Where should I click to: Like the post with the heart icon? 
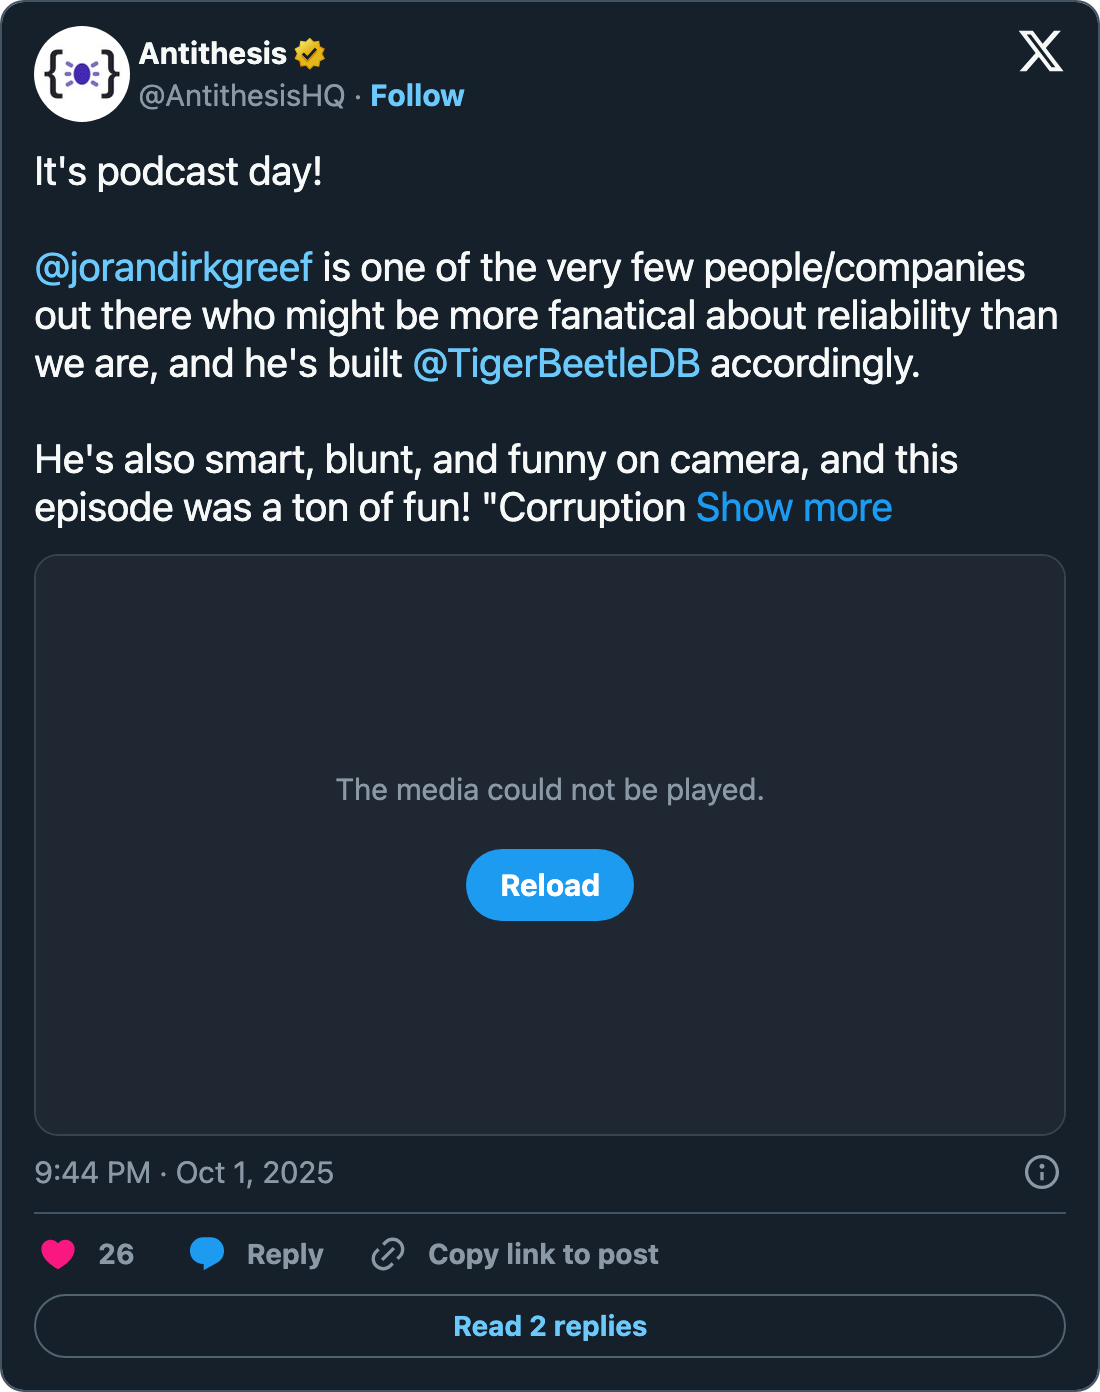[x=58, y=1253]
